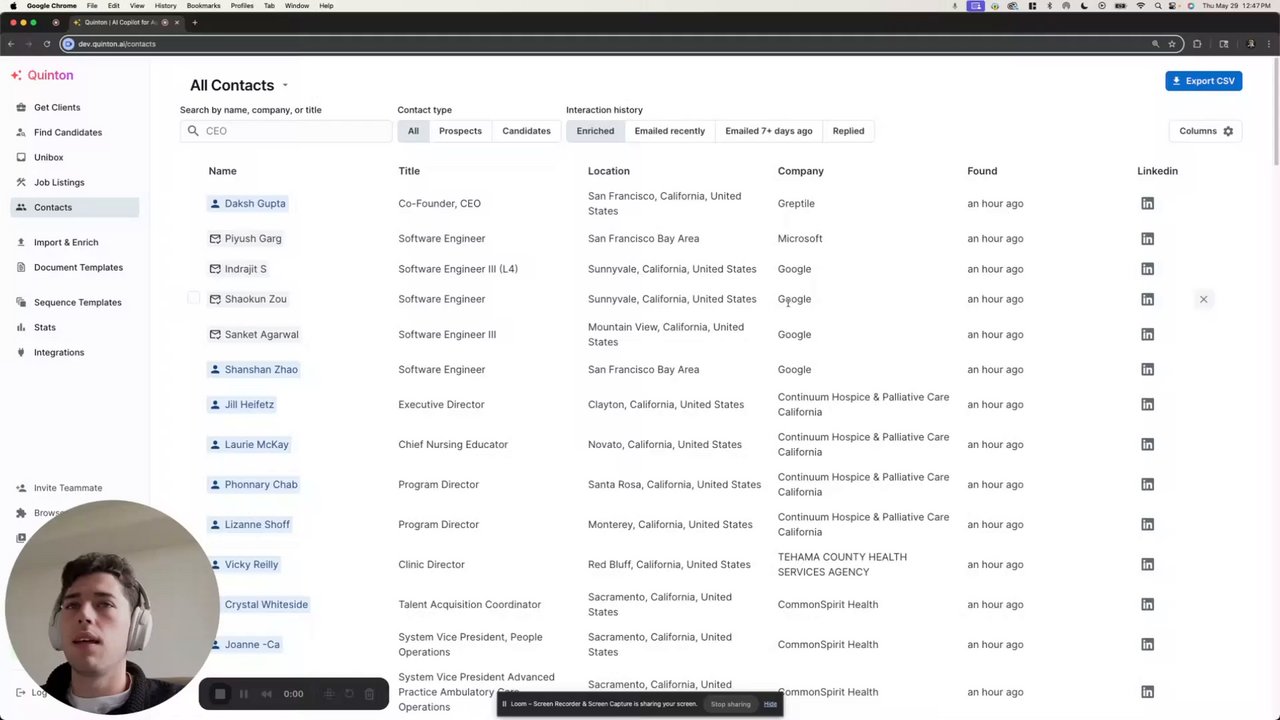Open LinkedIn profile for Shanshan Zhao
1280x720 pixels.
(1147, 369)
